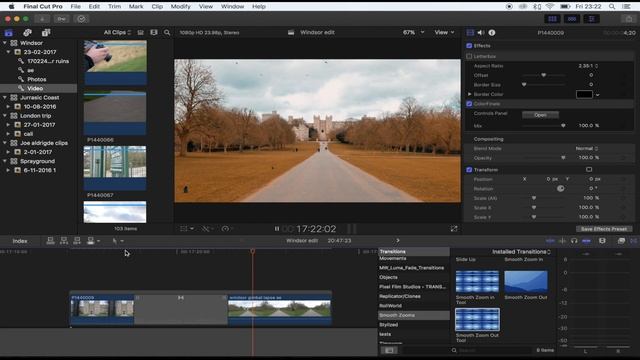640x360 pixels.
Task: Click the keyword editor key icon
Action: click(x=61, y=19)
